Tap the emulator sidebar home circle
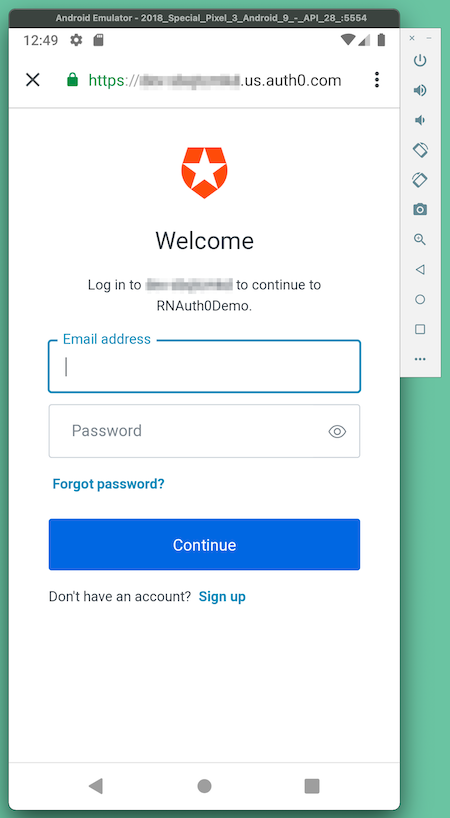450x818 pixels. pyautogui.click(x=420, y=299)
